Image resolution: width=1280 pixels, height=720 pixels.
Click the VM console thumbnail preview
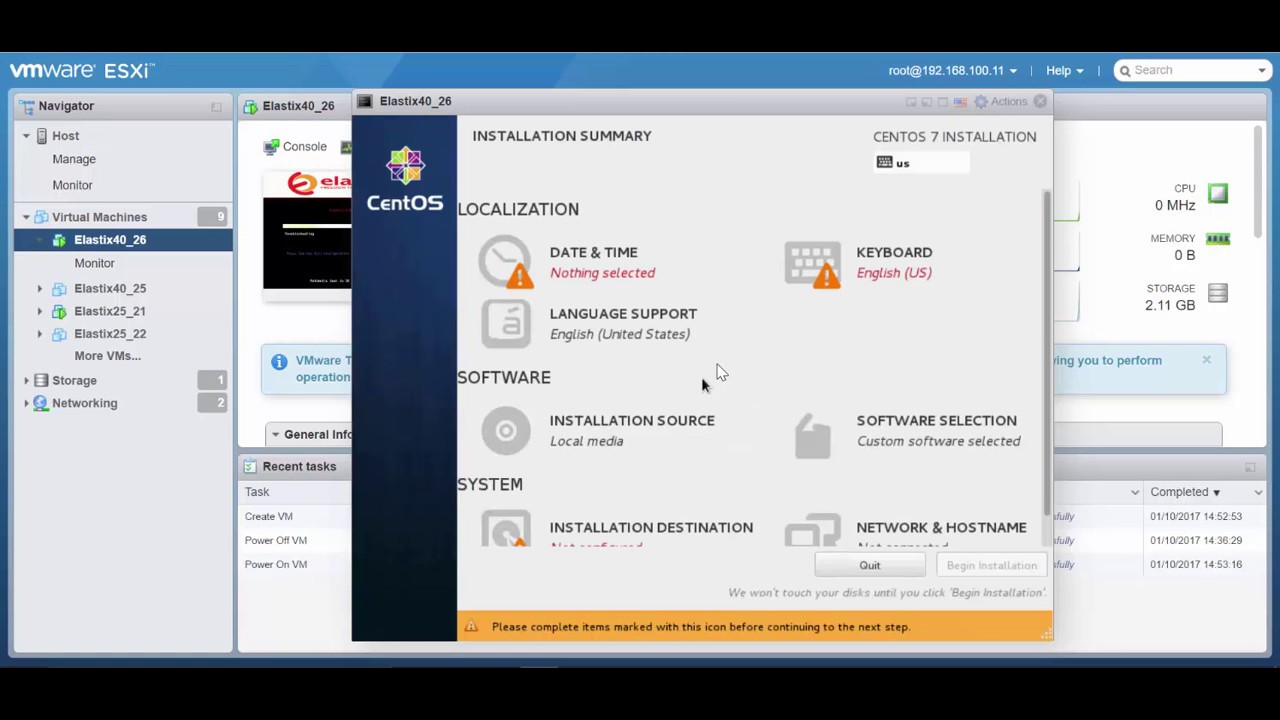coord(307,230)
